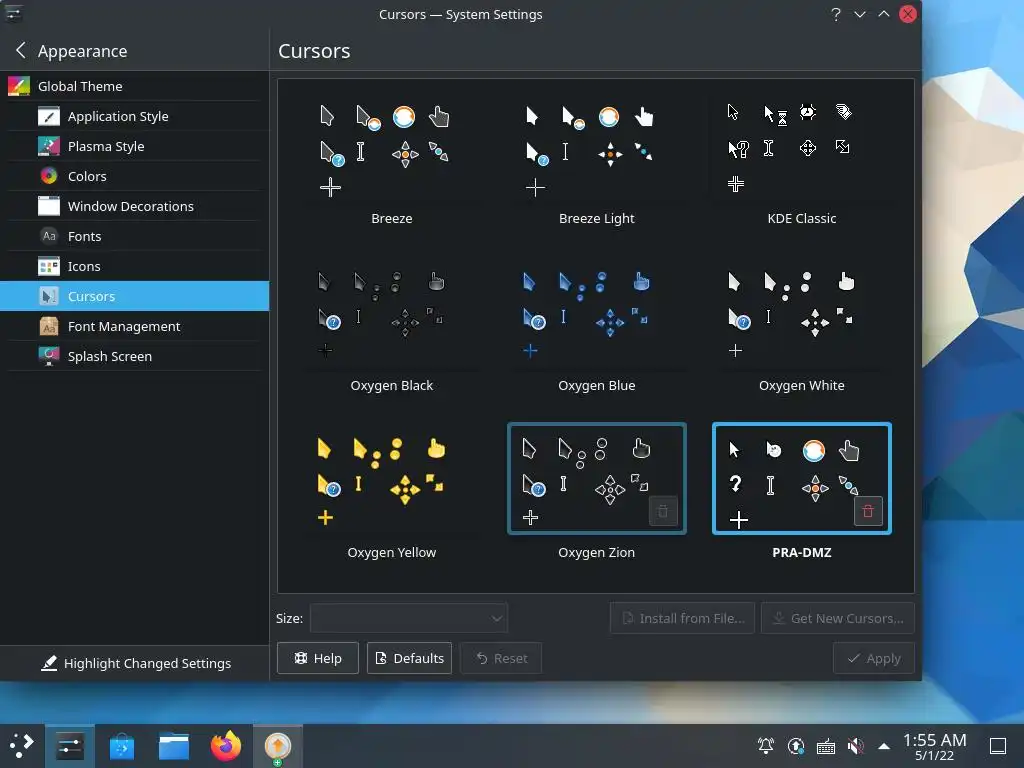Open Help

coord(317,658)
